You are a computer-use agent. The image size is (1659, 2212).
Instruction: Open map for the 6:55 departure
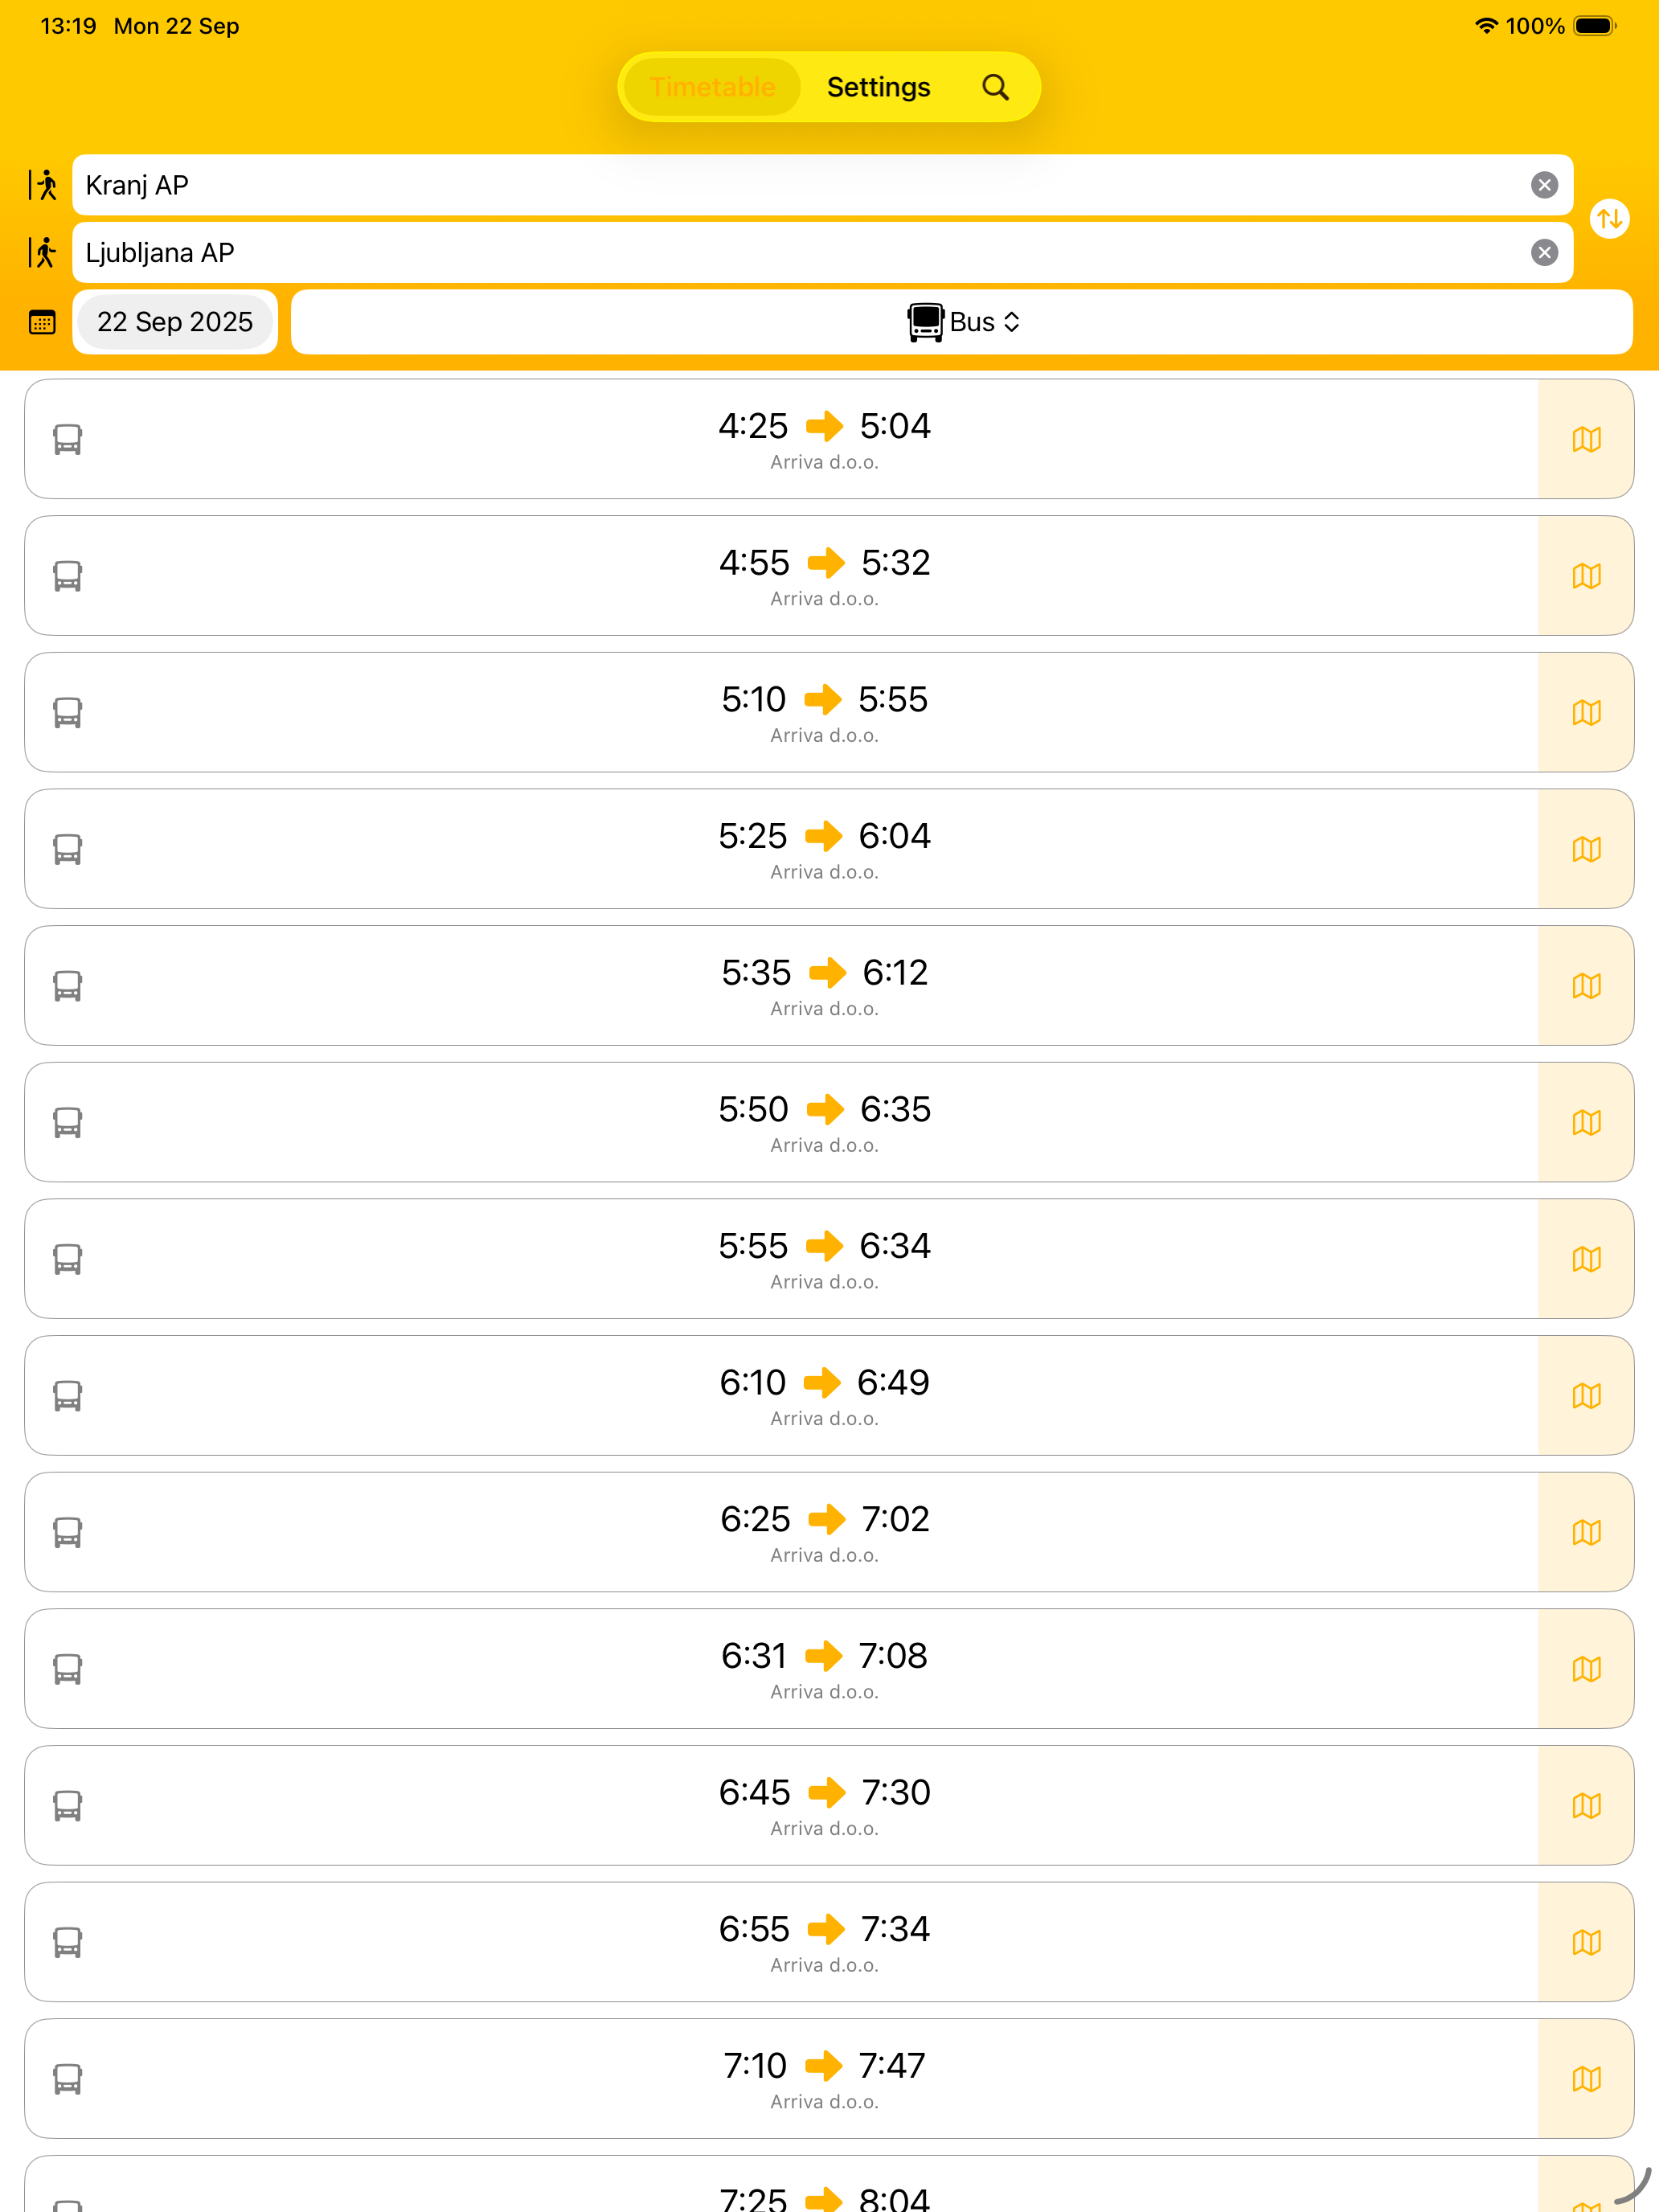[x=1586, y=1942]
